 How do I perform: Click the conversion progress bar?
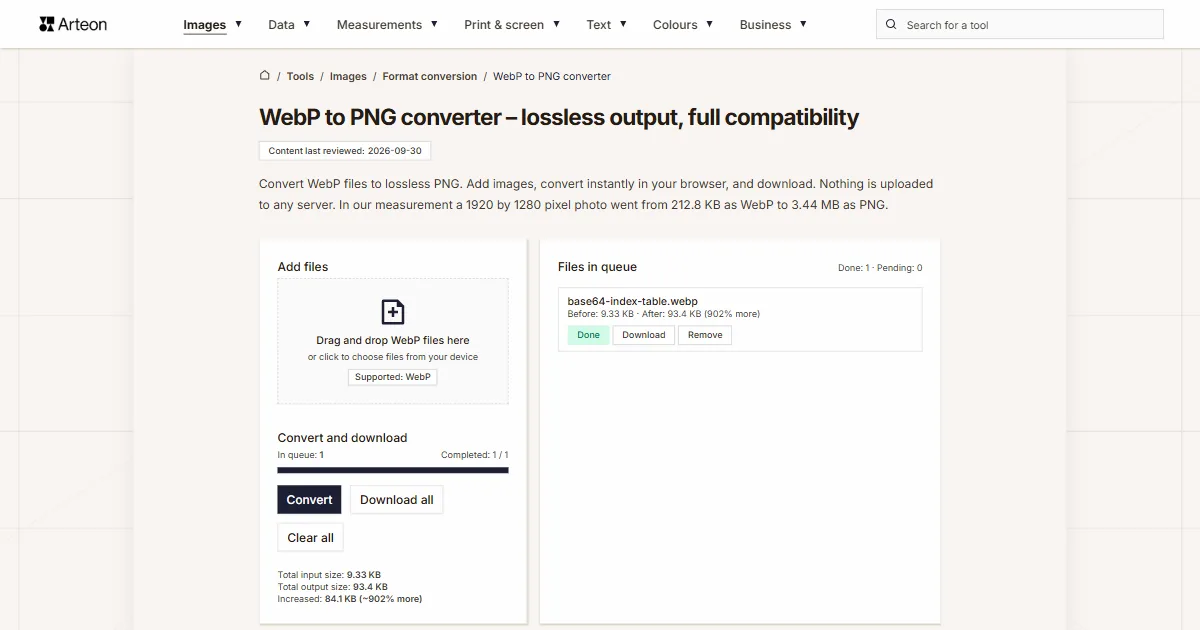click(x=393, y=470)
